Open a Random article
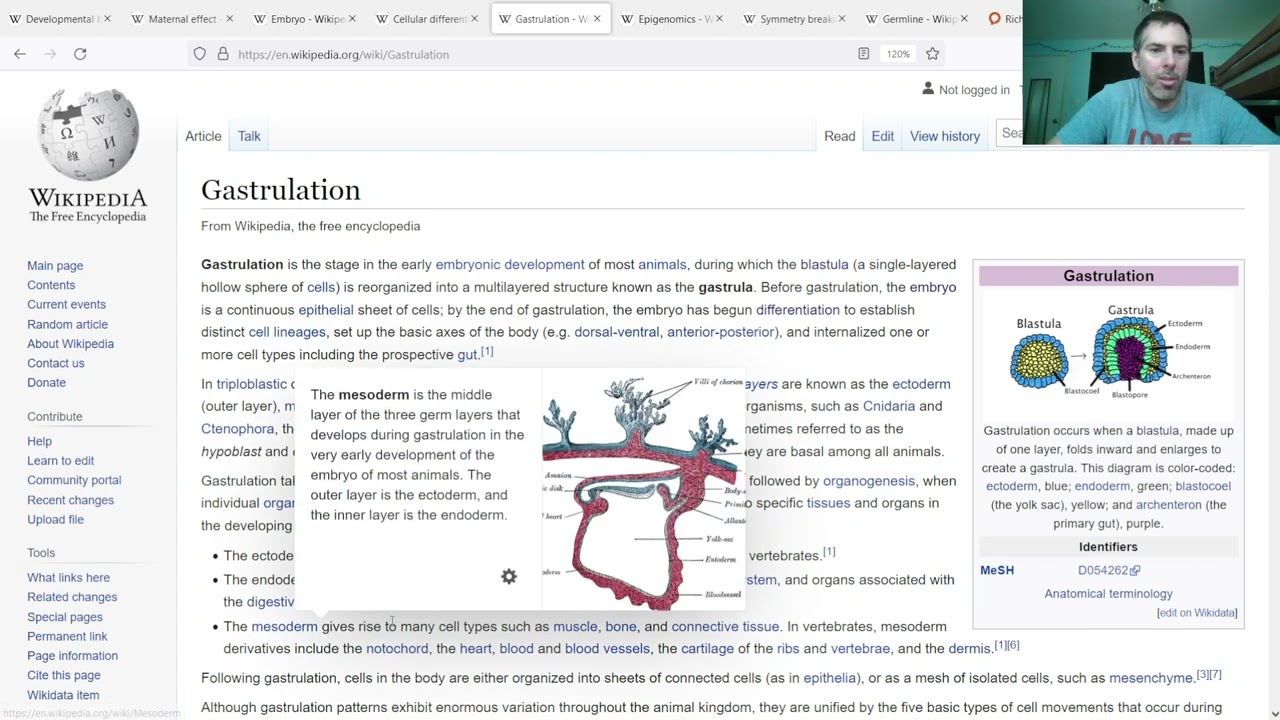The height and width of the screenshot is (720, 1280). pyautogui.click(x=67, y=324)
